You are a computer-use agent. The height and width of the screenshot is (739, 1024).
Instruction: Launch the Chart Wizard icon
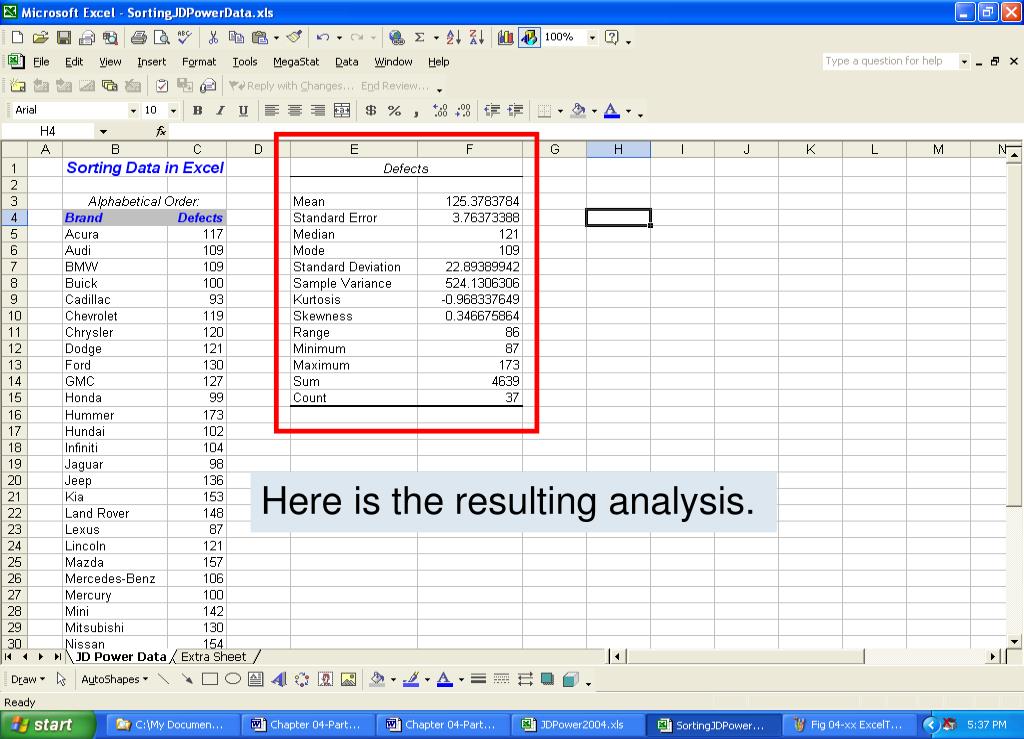505,37
